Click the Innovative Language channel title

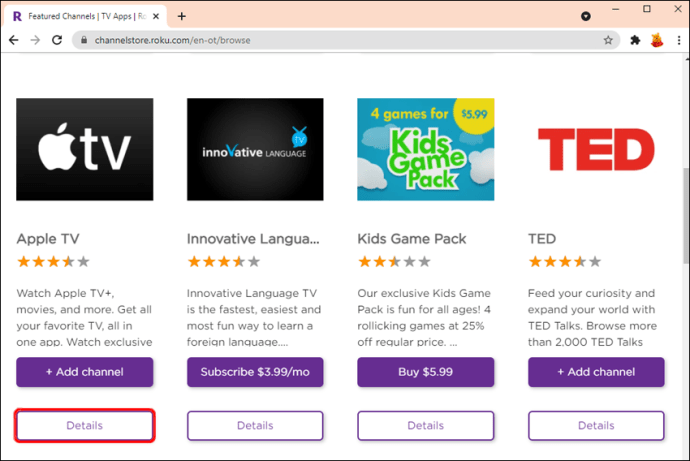(254, 239)
